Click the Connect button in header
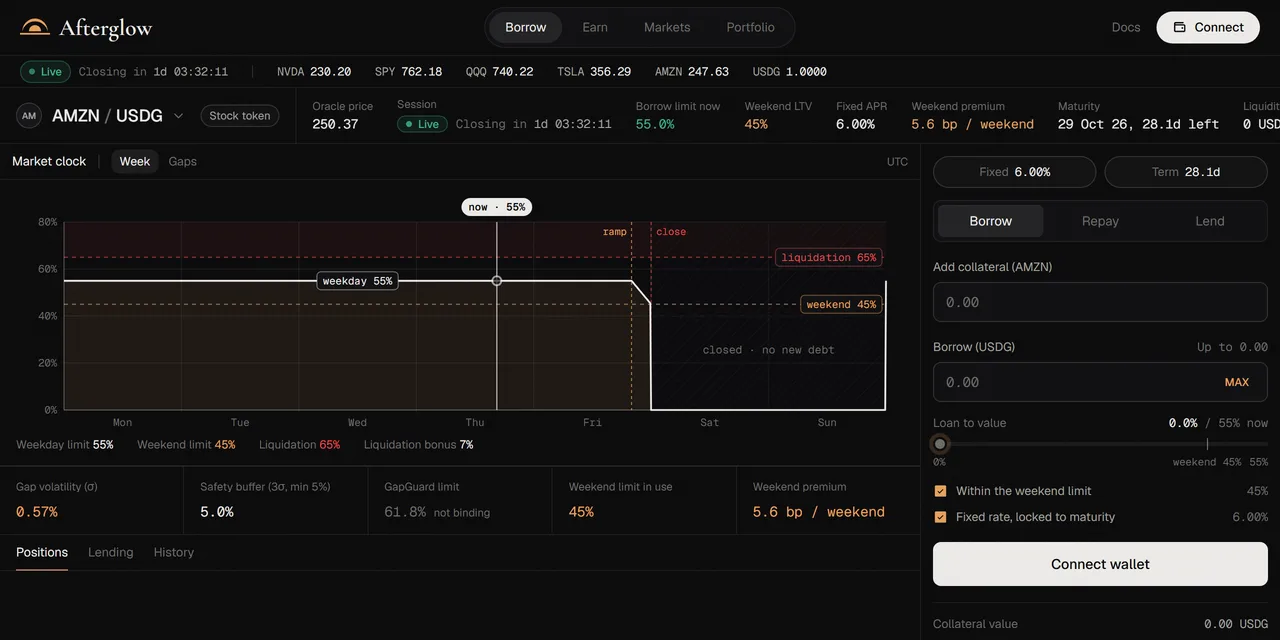The image size is (1280, 640). click(x=1208, y=27)
